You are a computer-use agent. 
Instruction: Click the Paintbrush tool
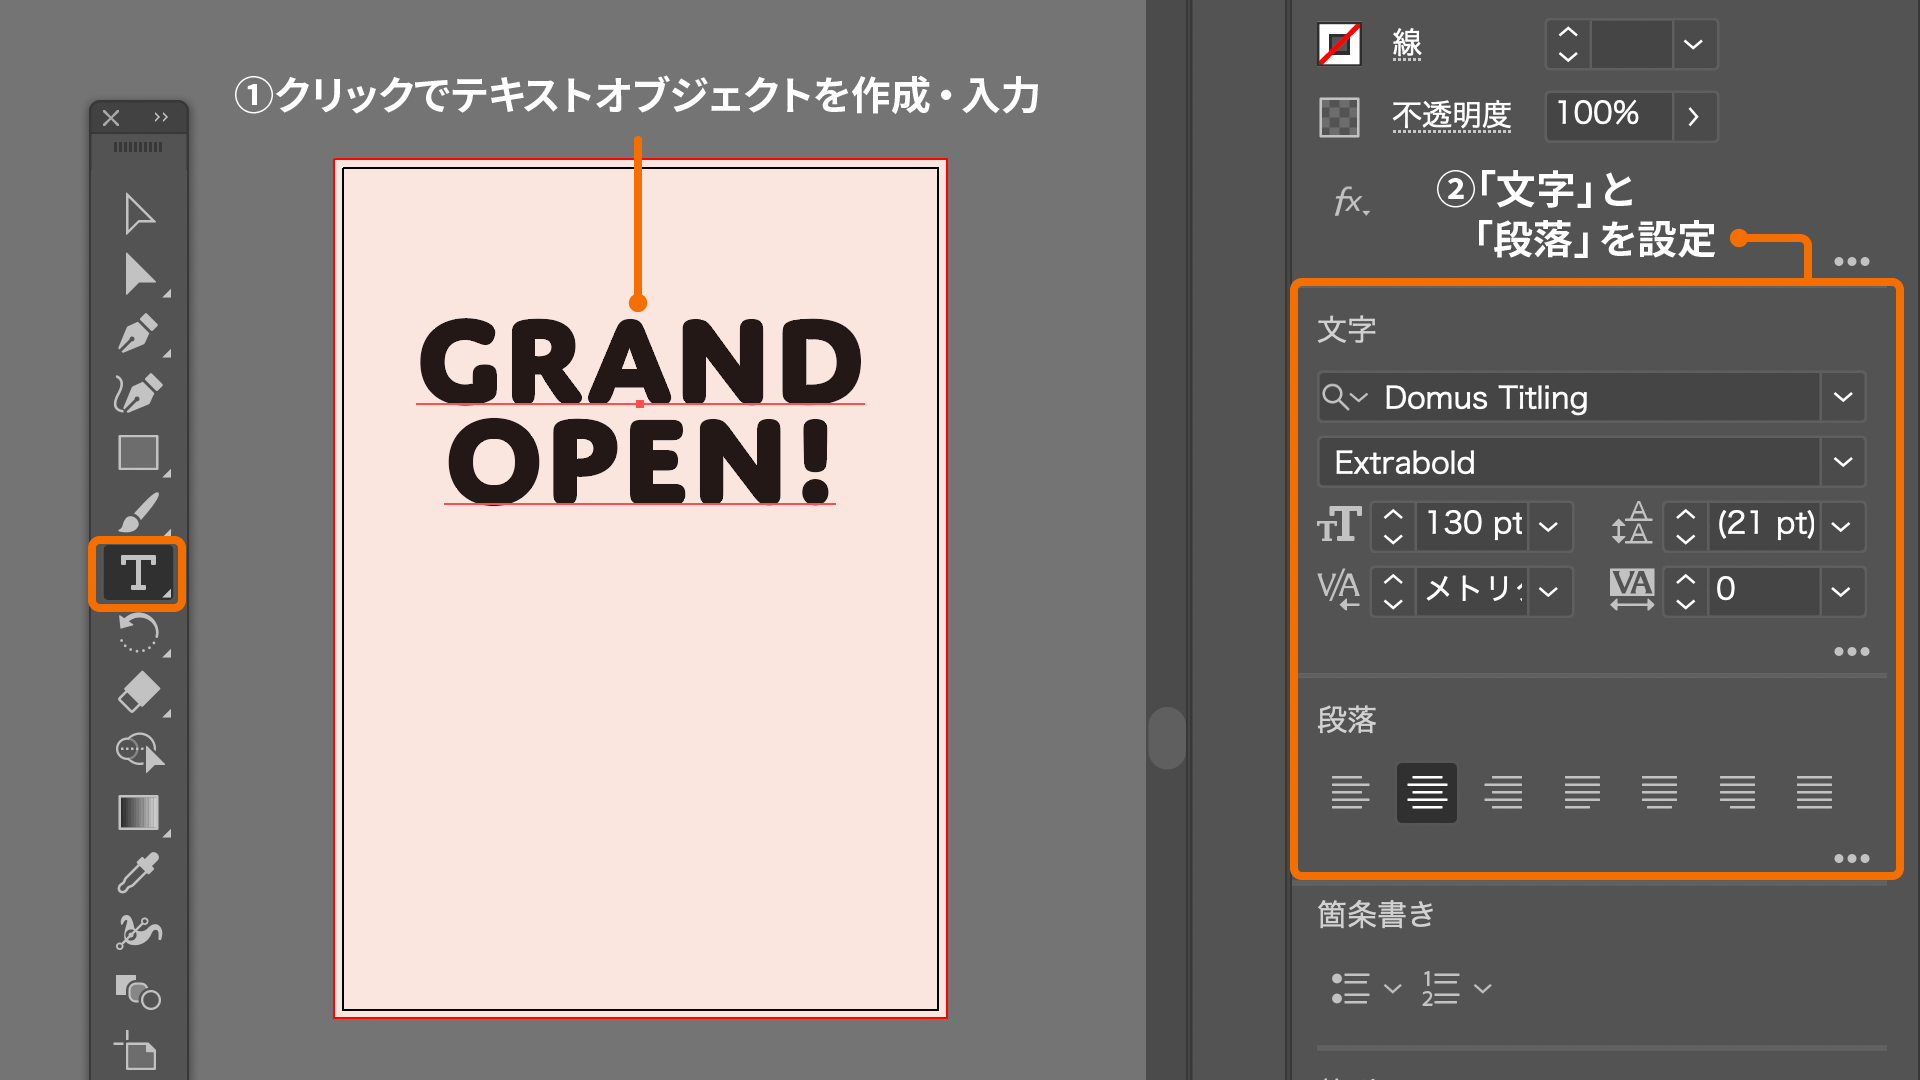138,514
